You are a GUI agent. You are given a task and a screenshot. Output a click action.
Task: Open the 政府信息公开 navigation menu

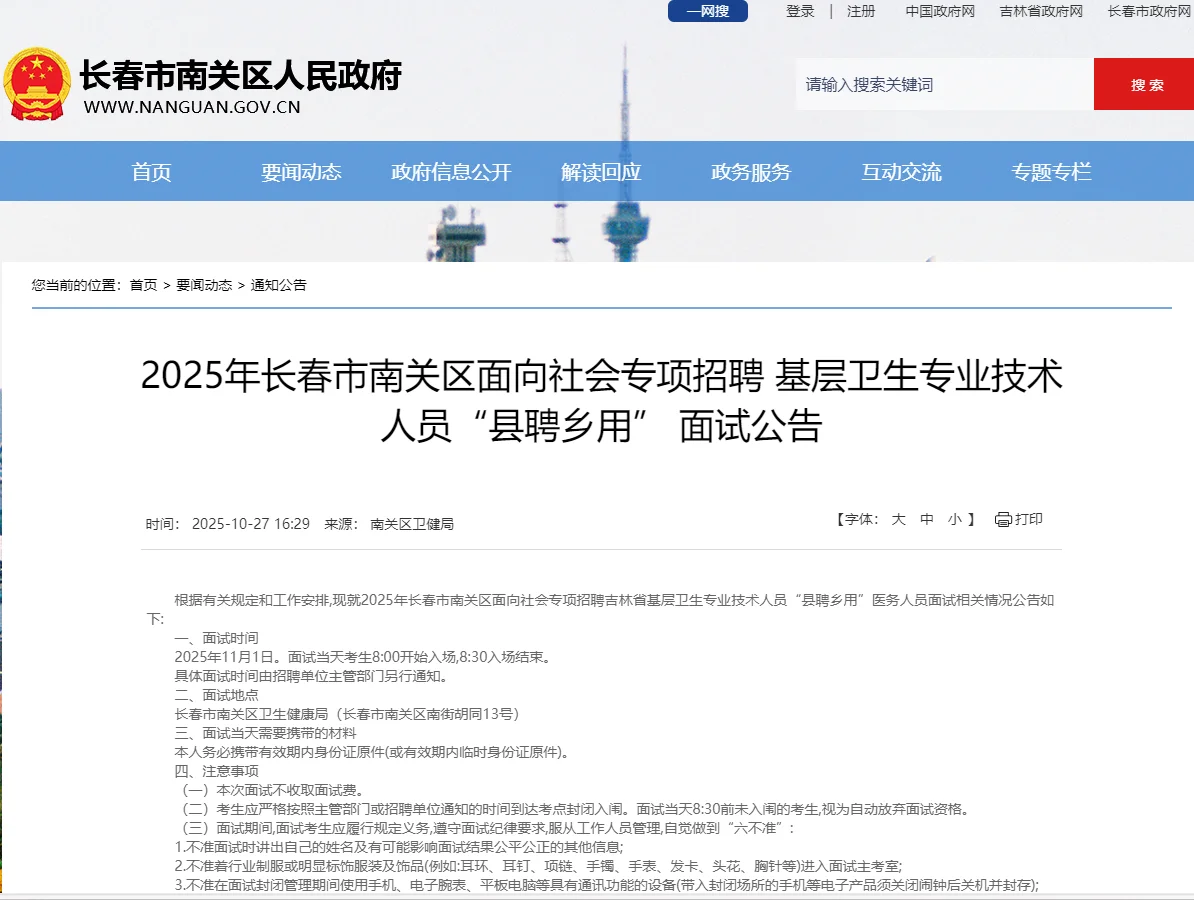tap(450, 171)
